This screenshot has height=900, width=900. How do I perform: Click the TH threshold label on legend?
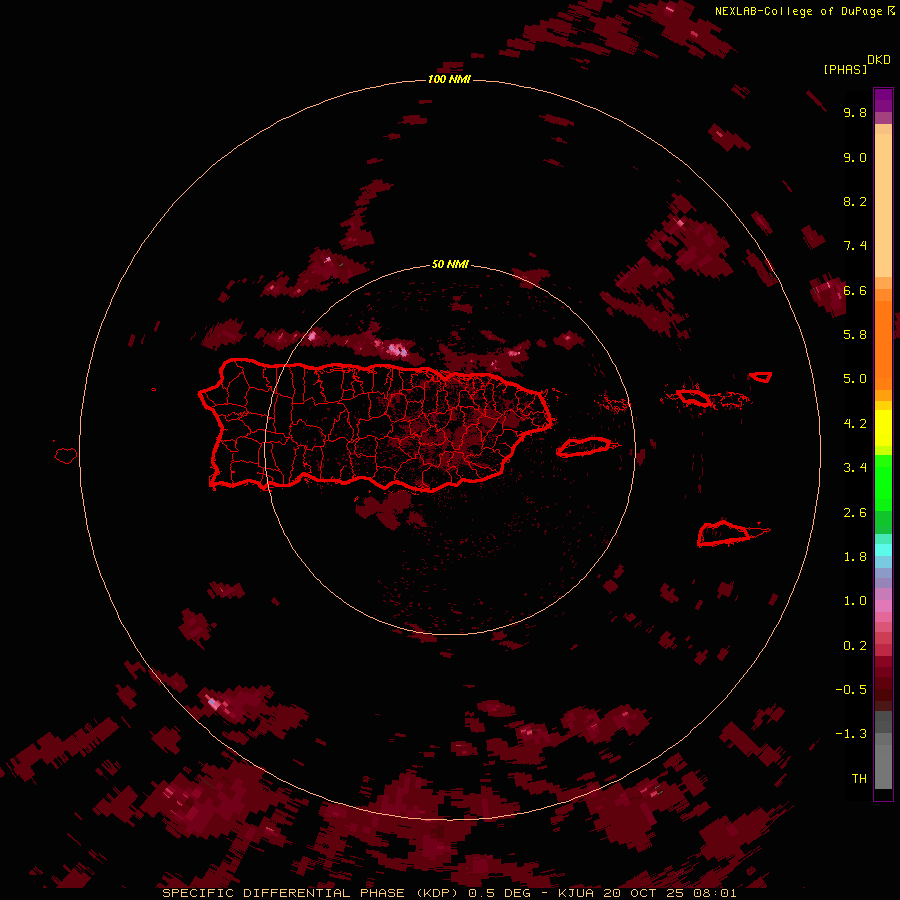tap(859, 779)
